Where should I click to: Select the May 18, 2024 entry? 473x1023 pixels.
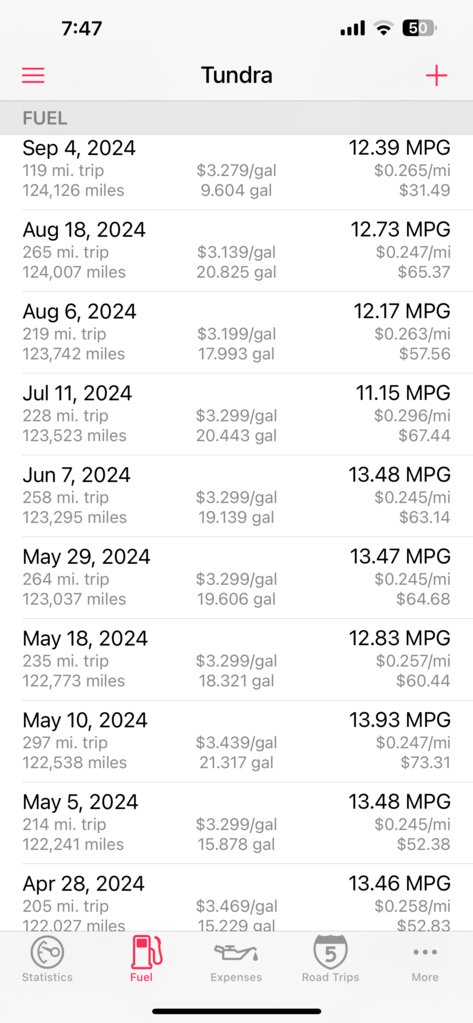236,660
